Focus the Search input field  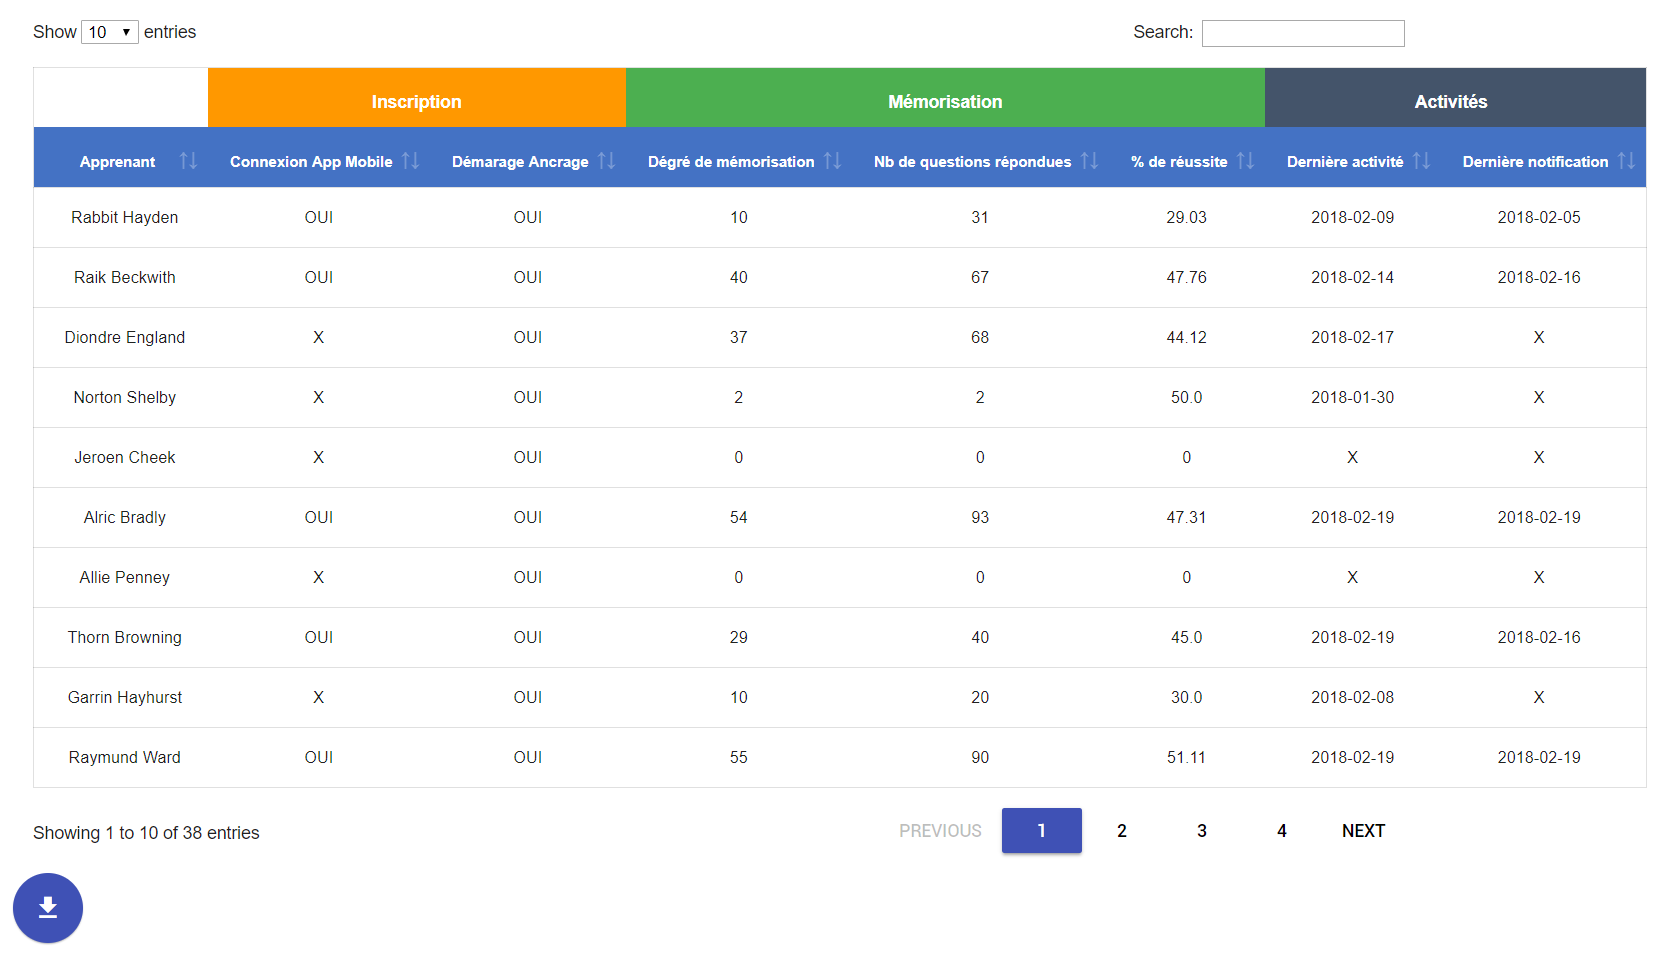(1302, 33)
